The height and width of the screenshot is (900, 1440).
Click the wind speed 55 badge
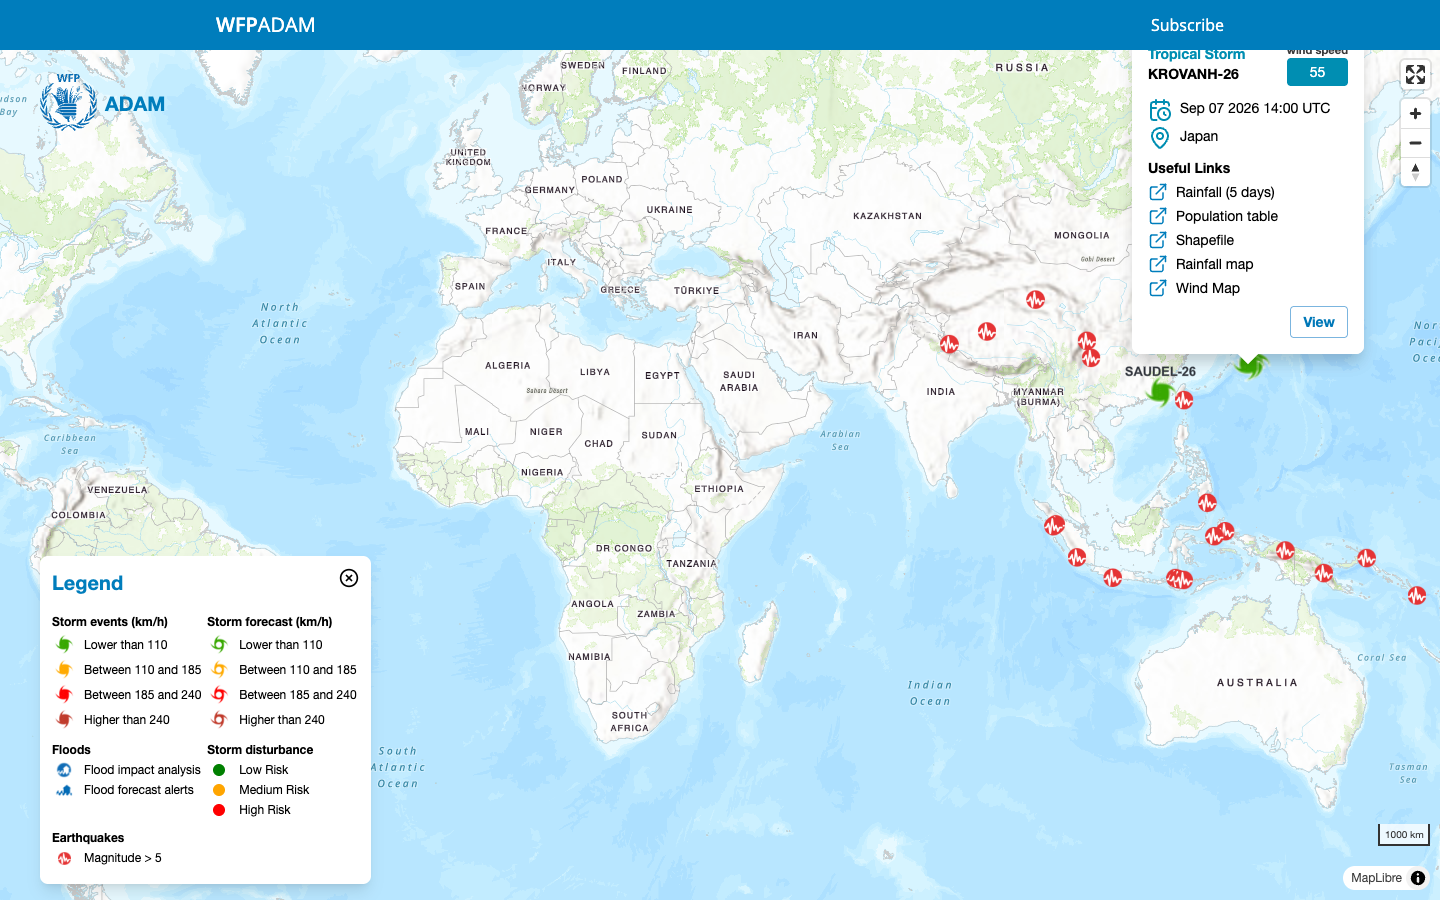pos(1317,72)
